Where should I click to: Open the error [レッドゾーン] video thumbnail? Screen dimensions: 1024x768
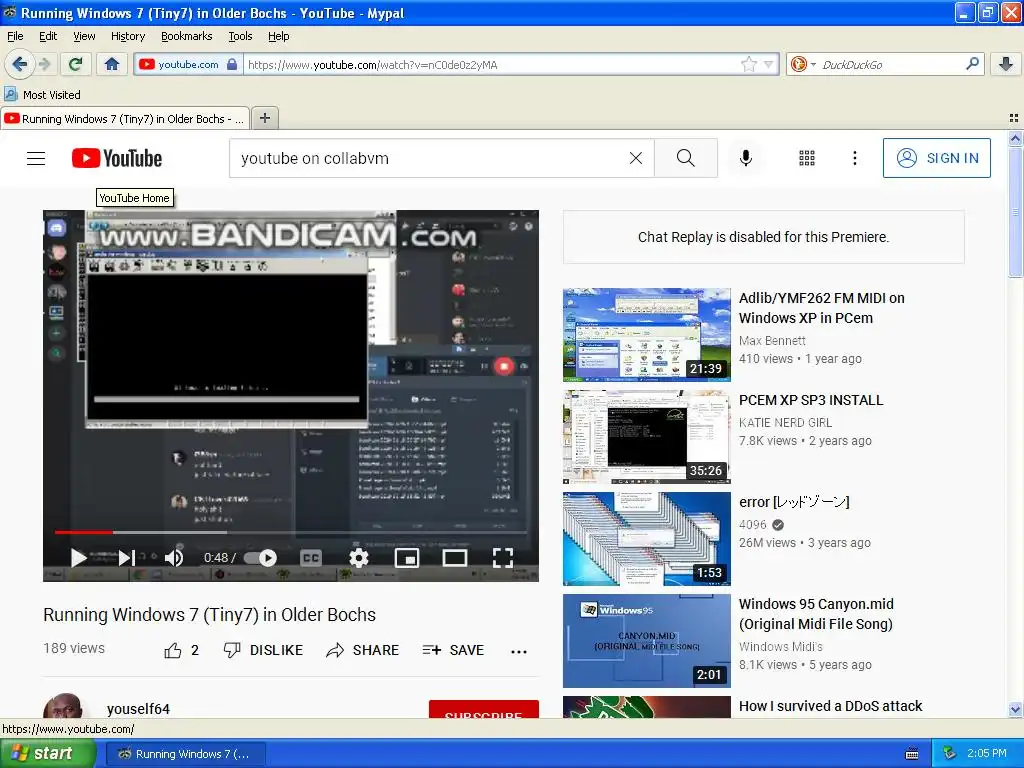(647, 539)
